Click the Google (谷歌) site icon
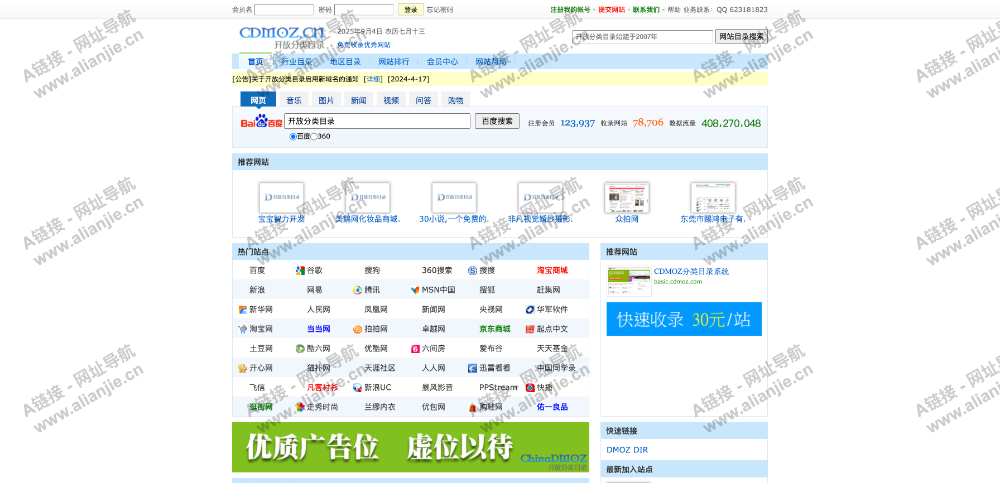Screen dimensions: 1000x483 tap(300, 271)
